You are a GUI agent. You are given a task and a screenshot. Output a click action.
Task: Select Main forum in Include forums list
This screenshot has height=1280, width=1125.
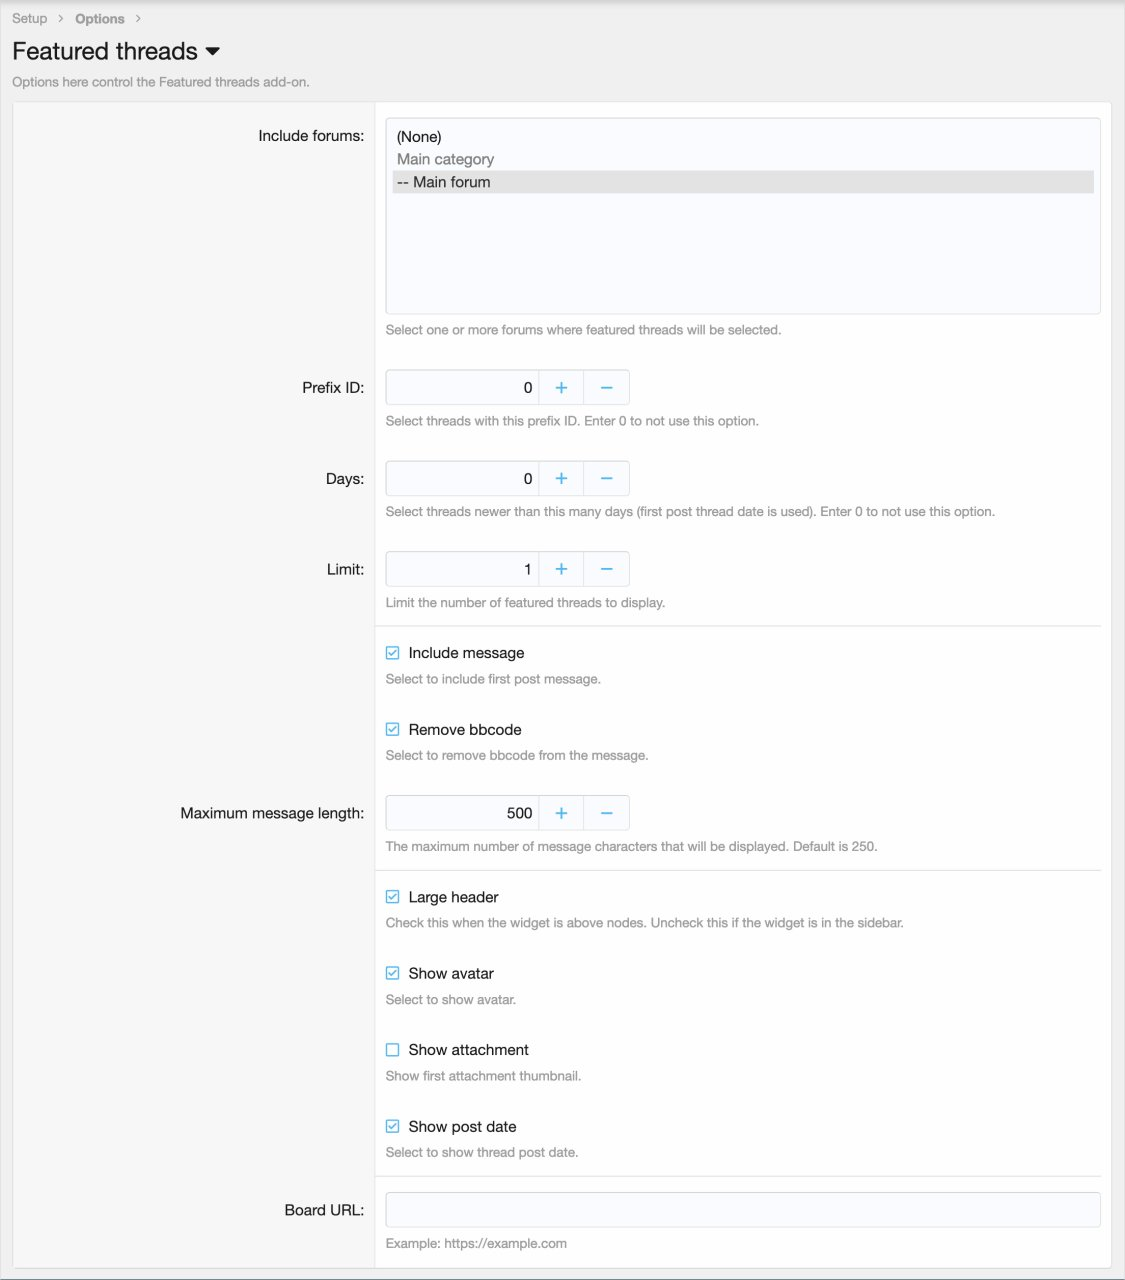click(x=452, y=182)
